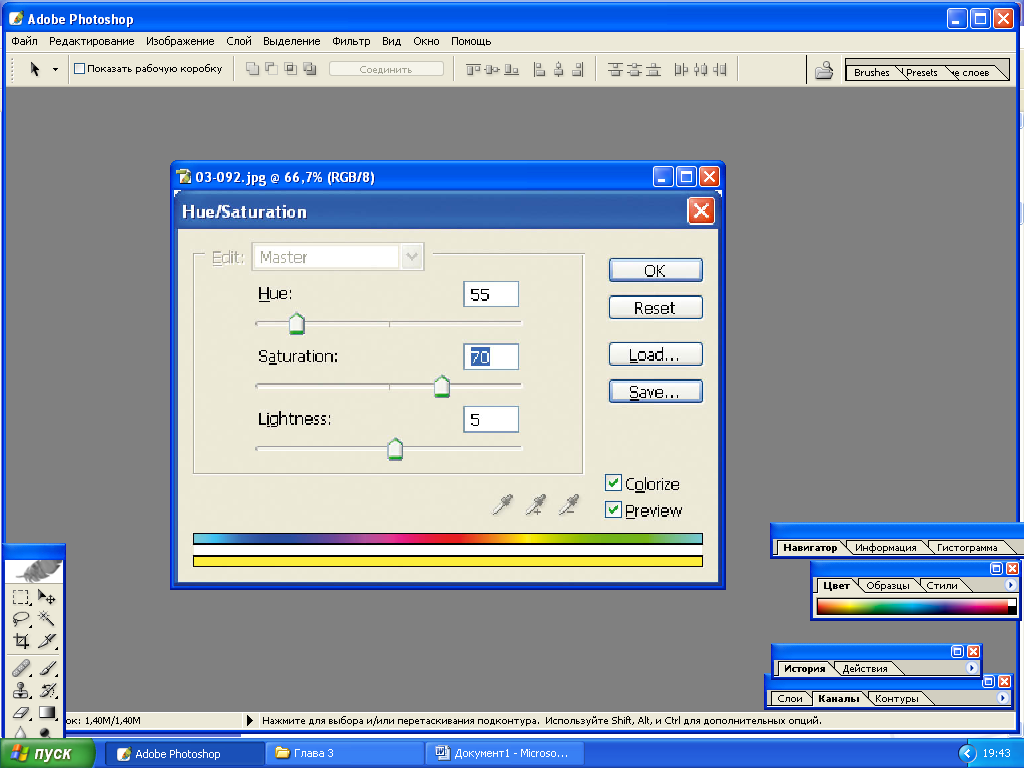Image resolution: width=1024 pixels, height=768 pixels.
Task: Select the Crop tool
Action: [21, 641]
